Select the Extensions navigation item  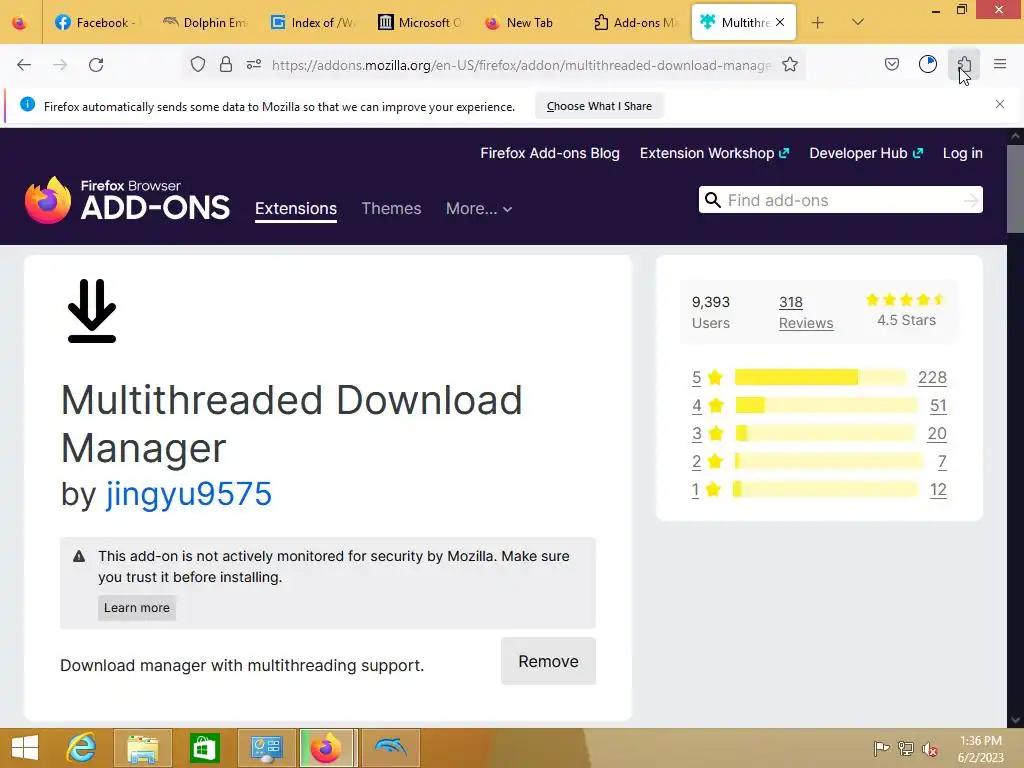[296, 208]
